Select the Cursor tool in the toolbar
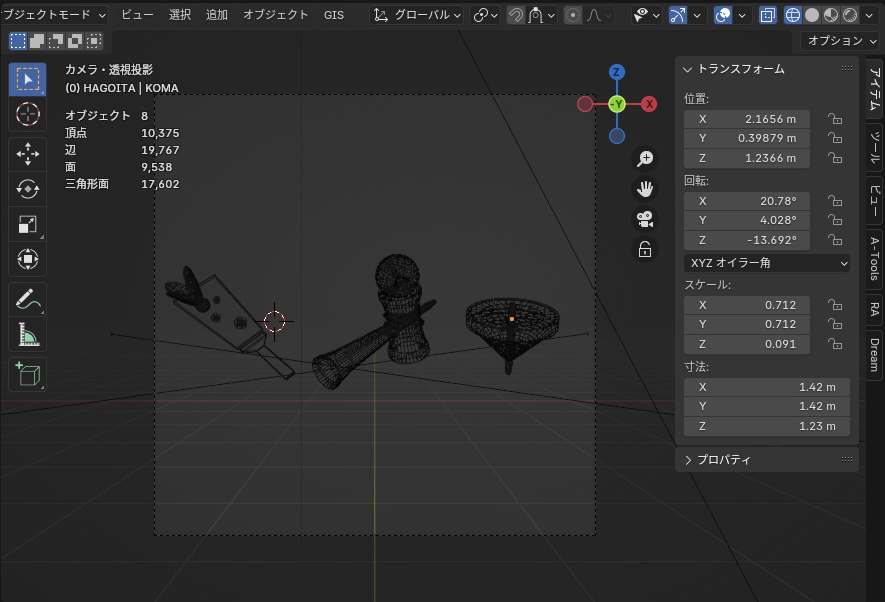Screen dimensions: 885x602 (27, 114)
